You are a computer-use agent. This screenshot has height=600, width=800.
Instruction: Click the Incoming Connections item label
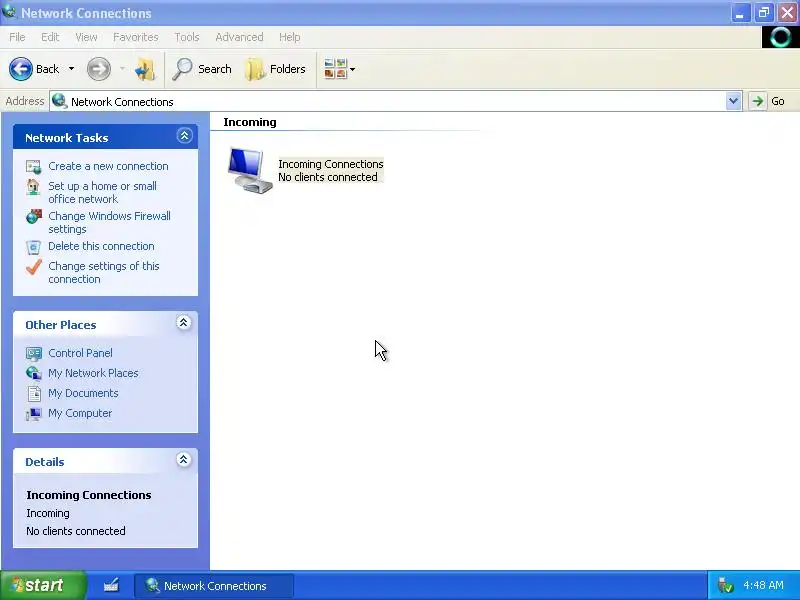(x=330, y=170)
